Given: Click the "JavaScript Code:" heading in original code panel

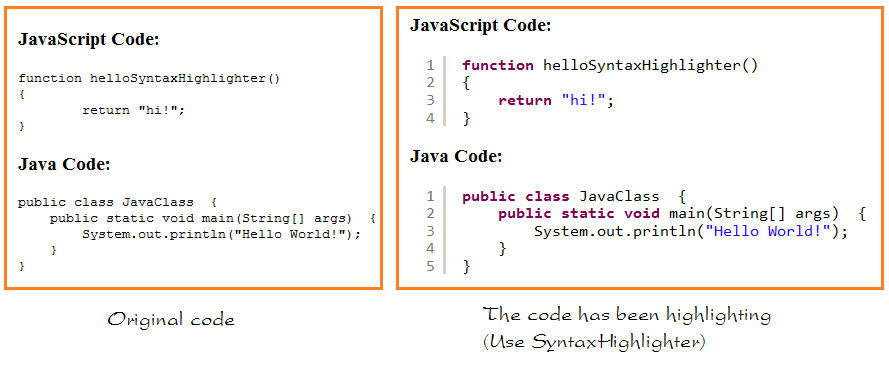Looking at the screenshot, I should 89,40.
